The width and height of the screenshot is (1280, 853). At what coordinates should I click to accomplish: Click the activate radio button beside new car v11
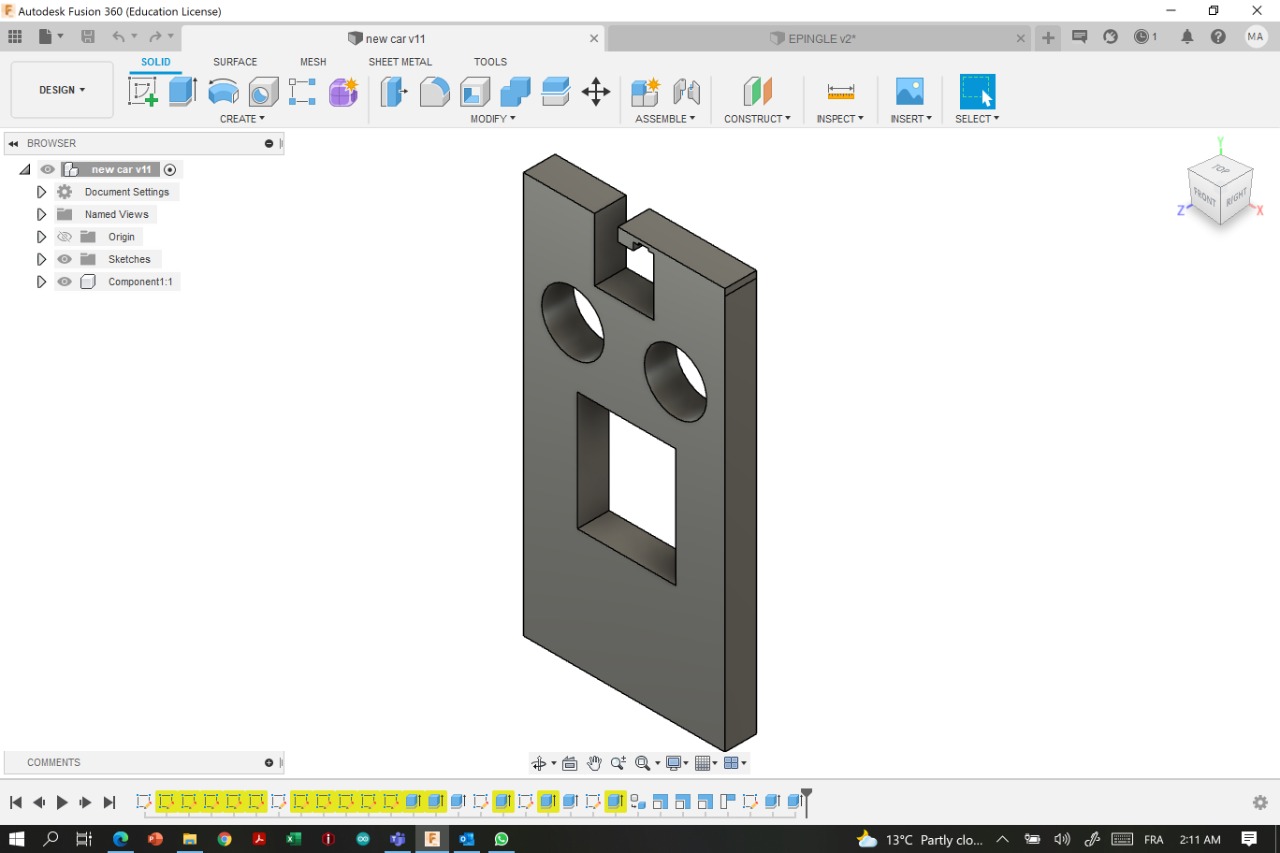coord(170,170)
